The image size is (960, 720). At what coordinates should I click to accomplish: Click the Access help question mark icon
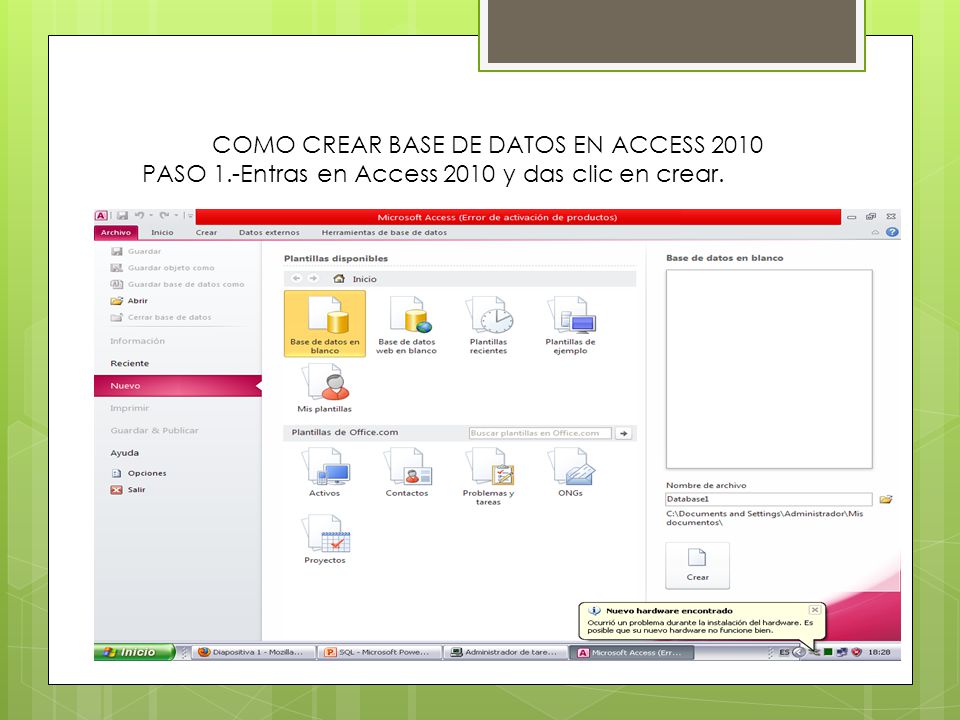coord(892,232)
